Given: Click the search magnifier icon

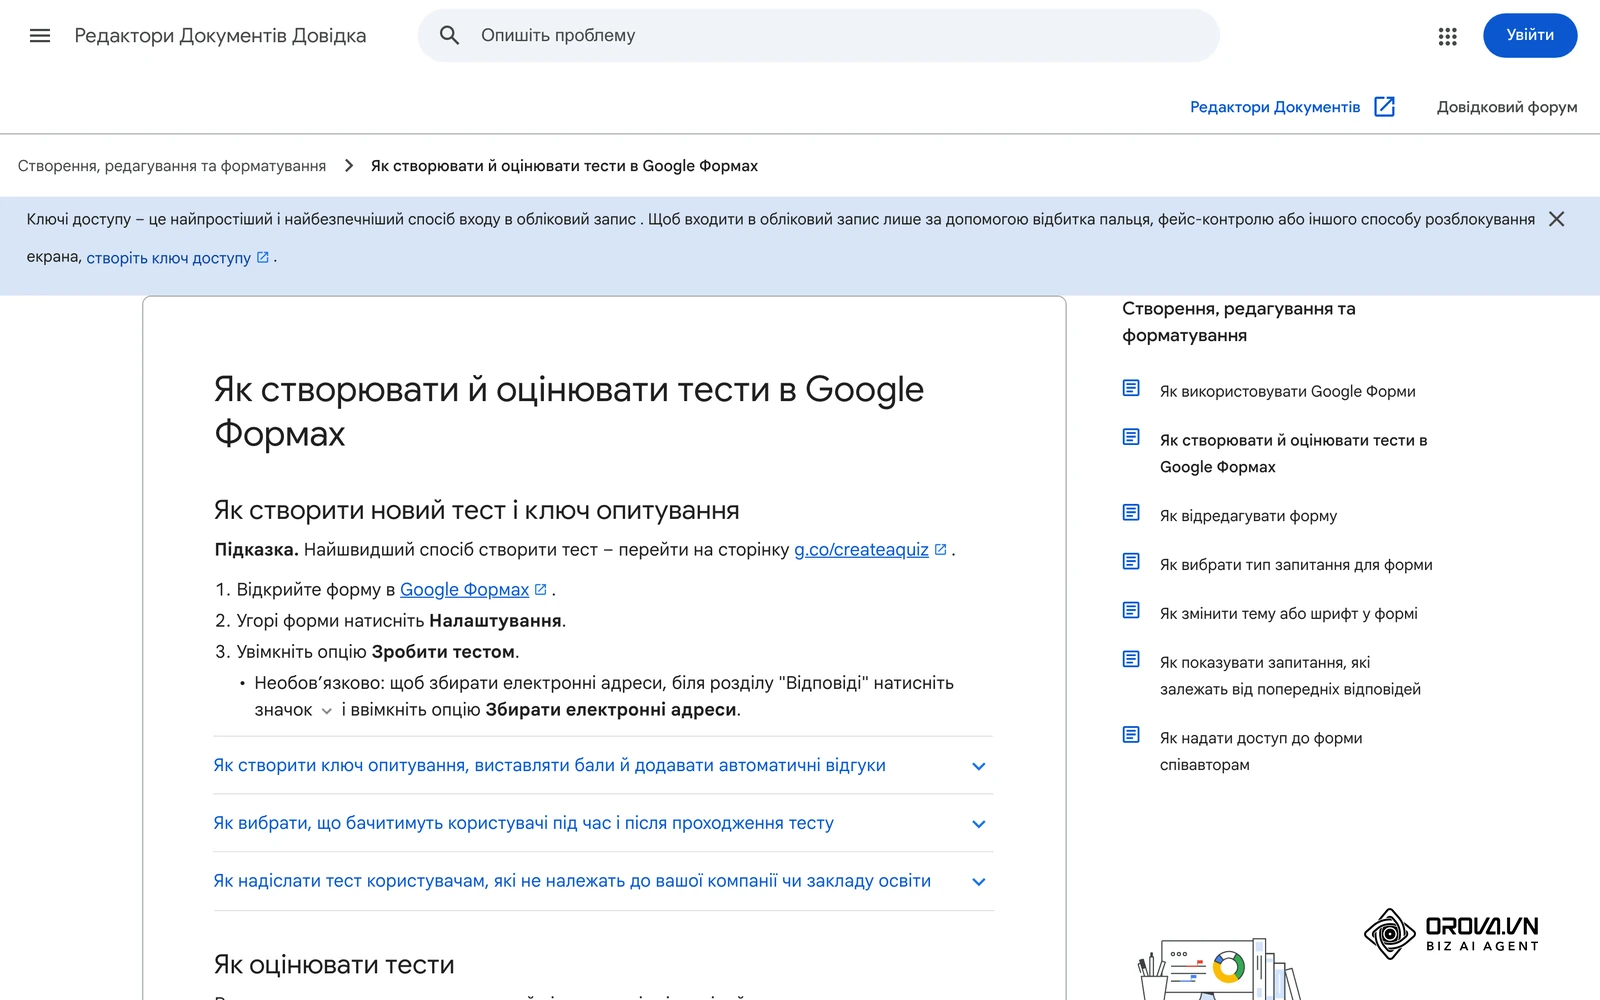Looking at the screenshot, I should pos(450,36).
